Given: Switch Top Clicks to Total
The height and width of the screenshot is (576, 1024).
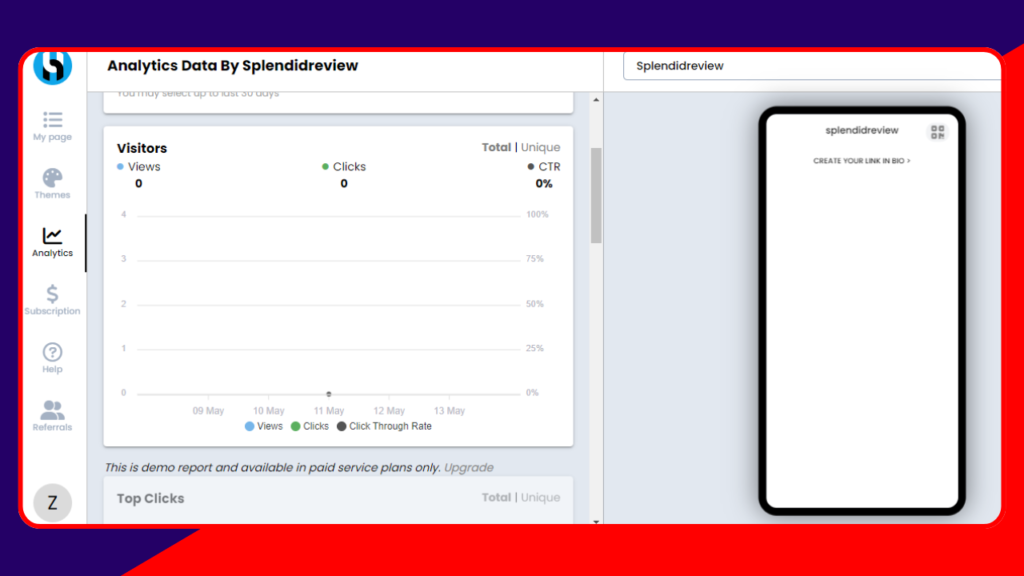Looking at the screenshot, I should [496, 498].
